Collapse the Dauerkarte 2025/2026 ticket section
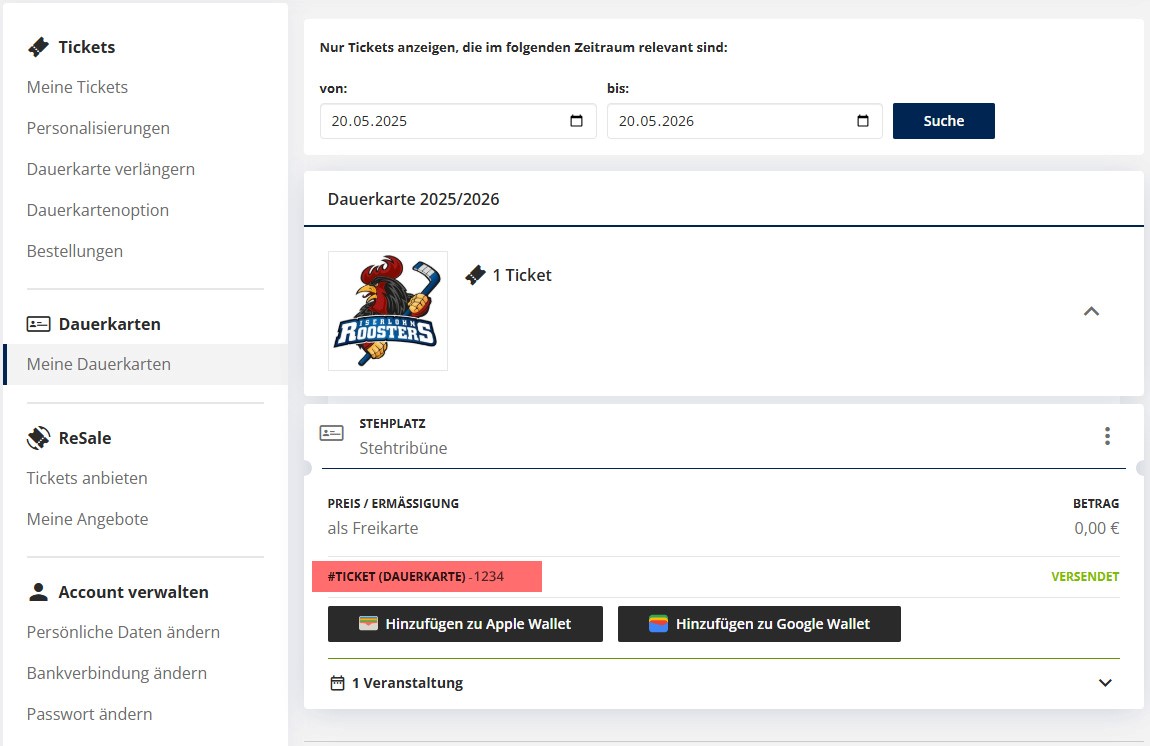 coord(1091,311)
